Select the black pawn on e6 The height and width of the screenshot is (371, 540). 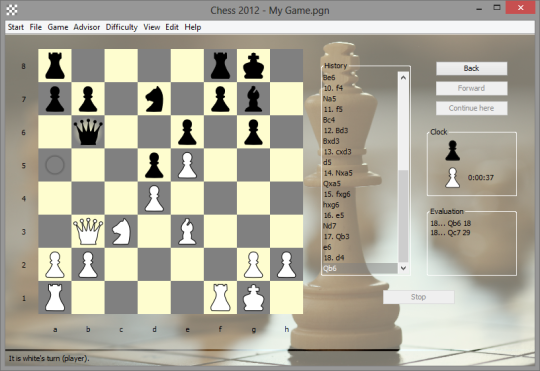click(x=187, y=132)
